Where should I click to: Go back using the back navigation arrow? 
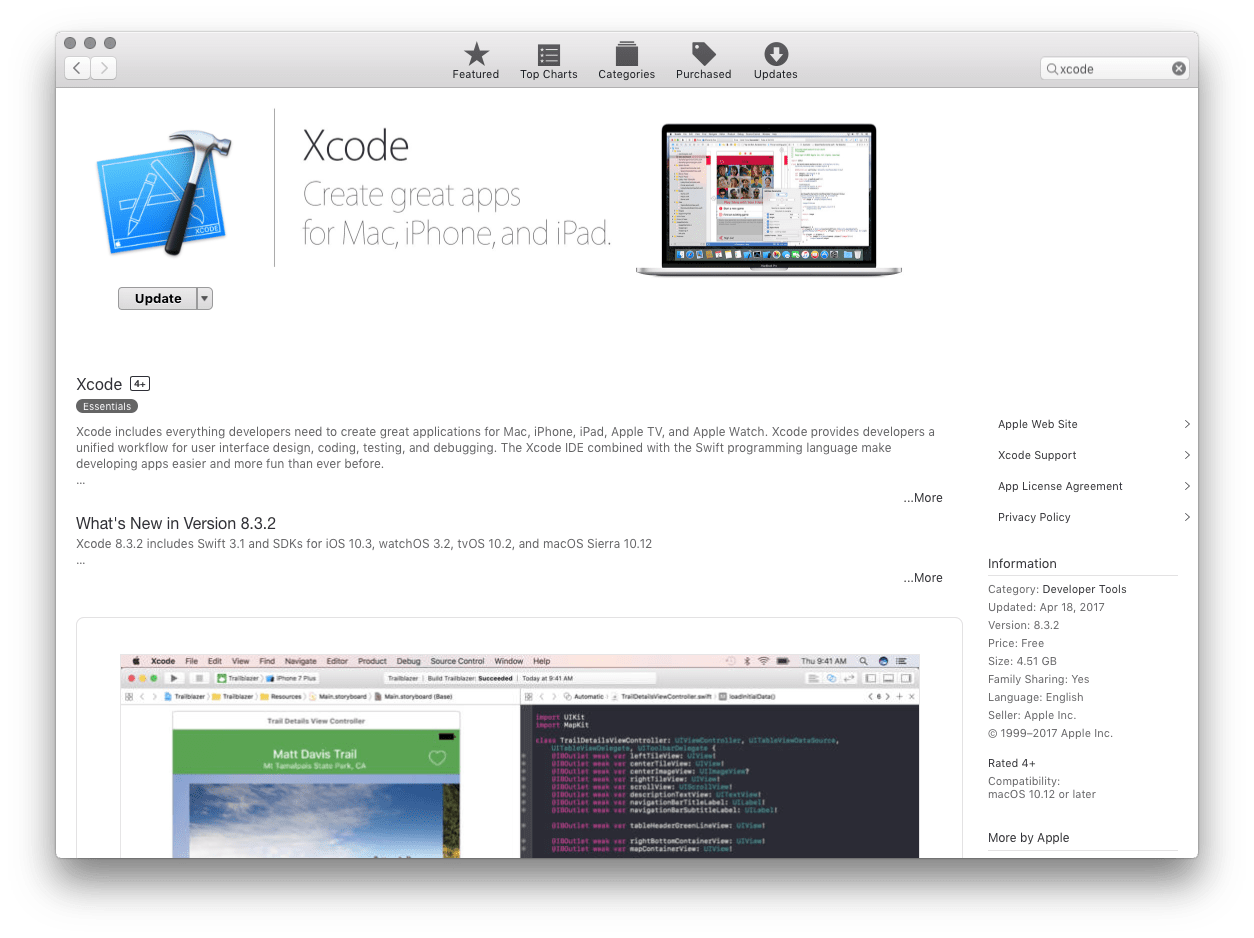(77, 67)
